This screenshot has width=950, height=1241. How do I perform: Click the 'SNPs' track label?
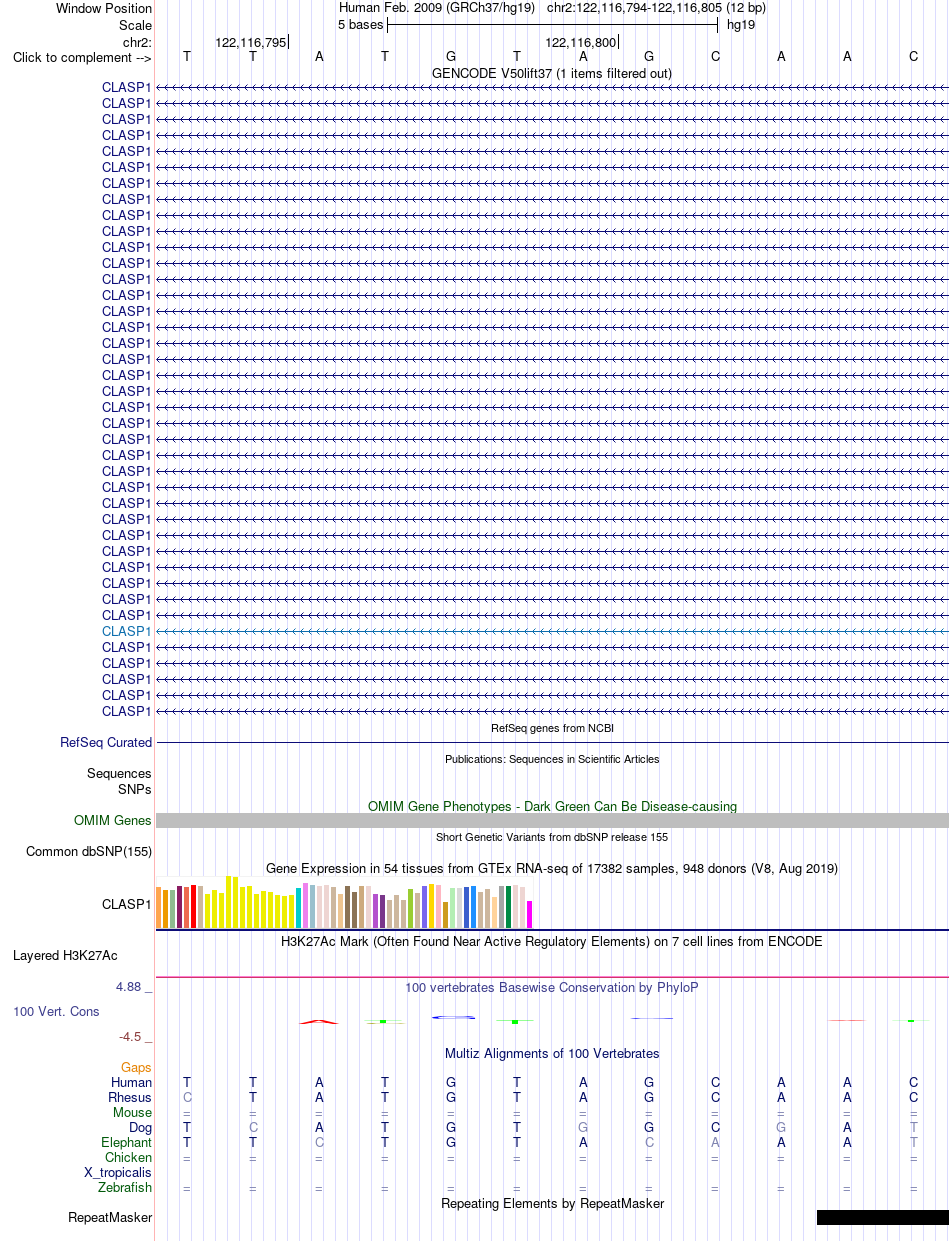pos(135,789)
